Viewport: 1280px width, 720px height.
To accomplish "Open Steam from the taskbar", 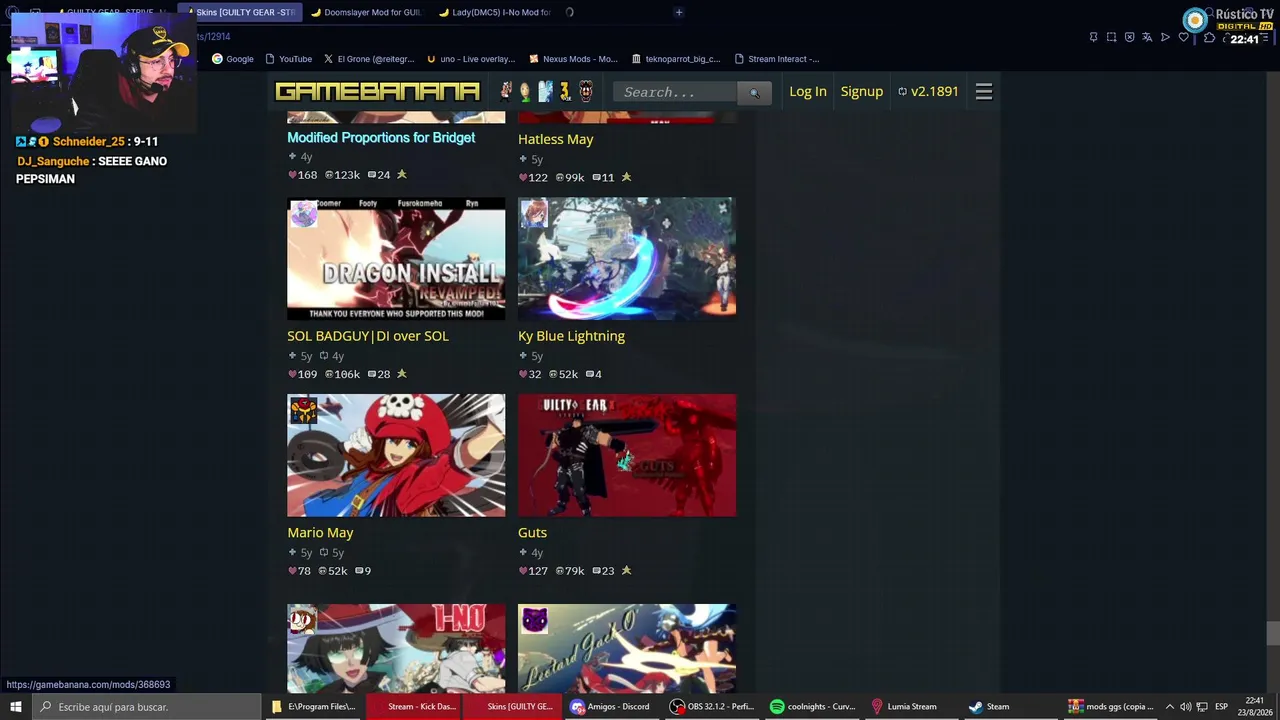I will 990,707.
